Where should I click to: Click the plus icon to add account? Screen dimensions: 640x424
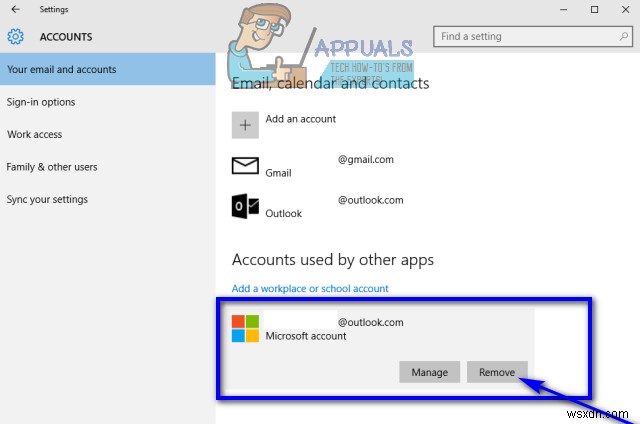coord(245,125)
